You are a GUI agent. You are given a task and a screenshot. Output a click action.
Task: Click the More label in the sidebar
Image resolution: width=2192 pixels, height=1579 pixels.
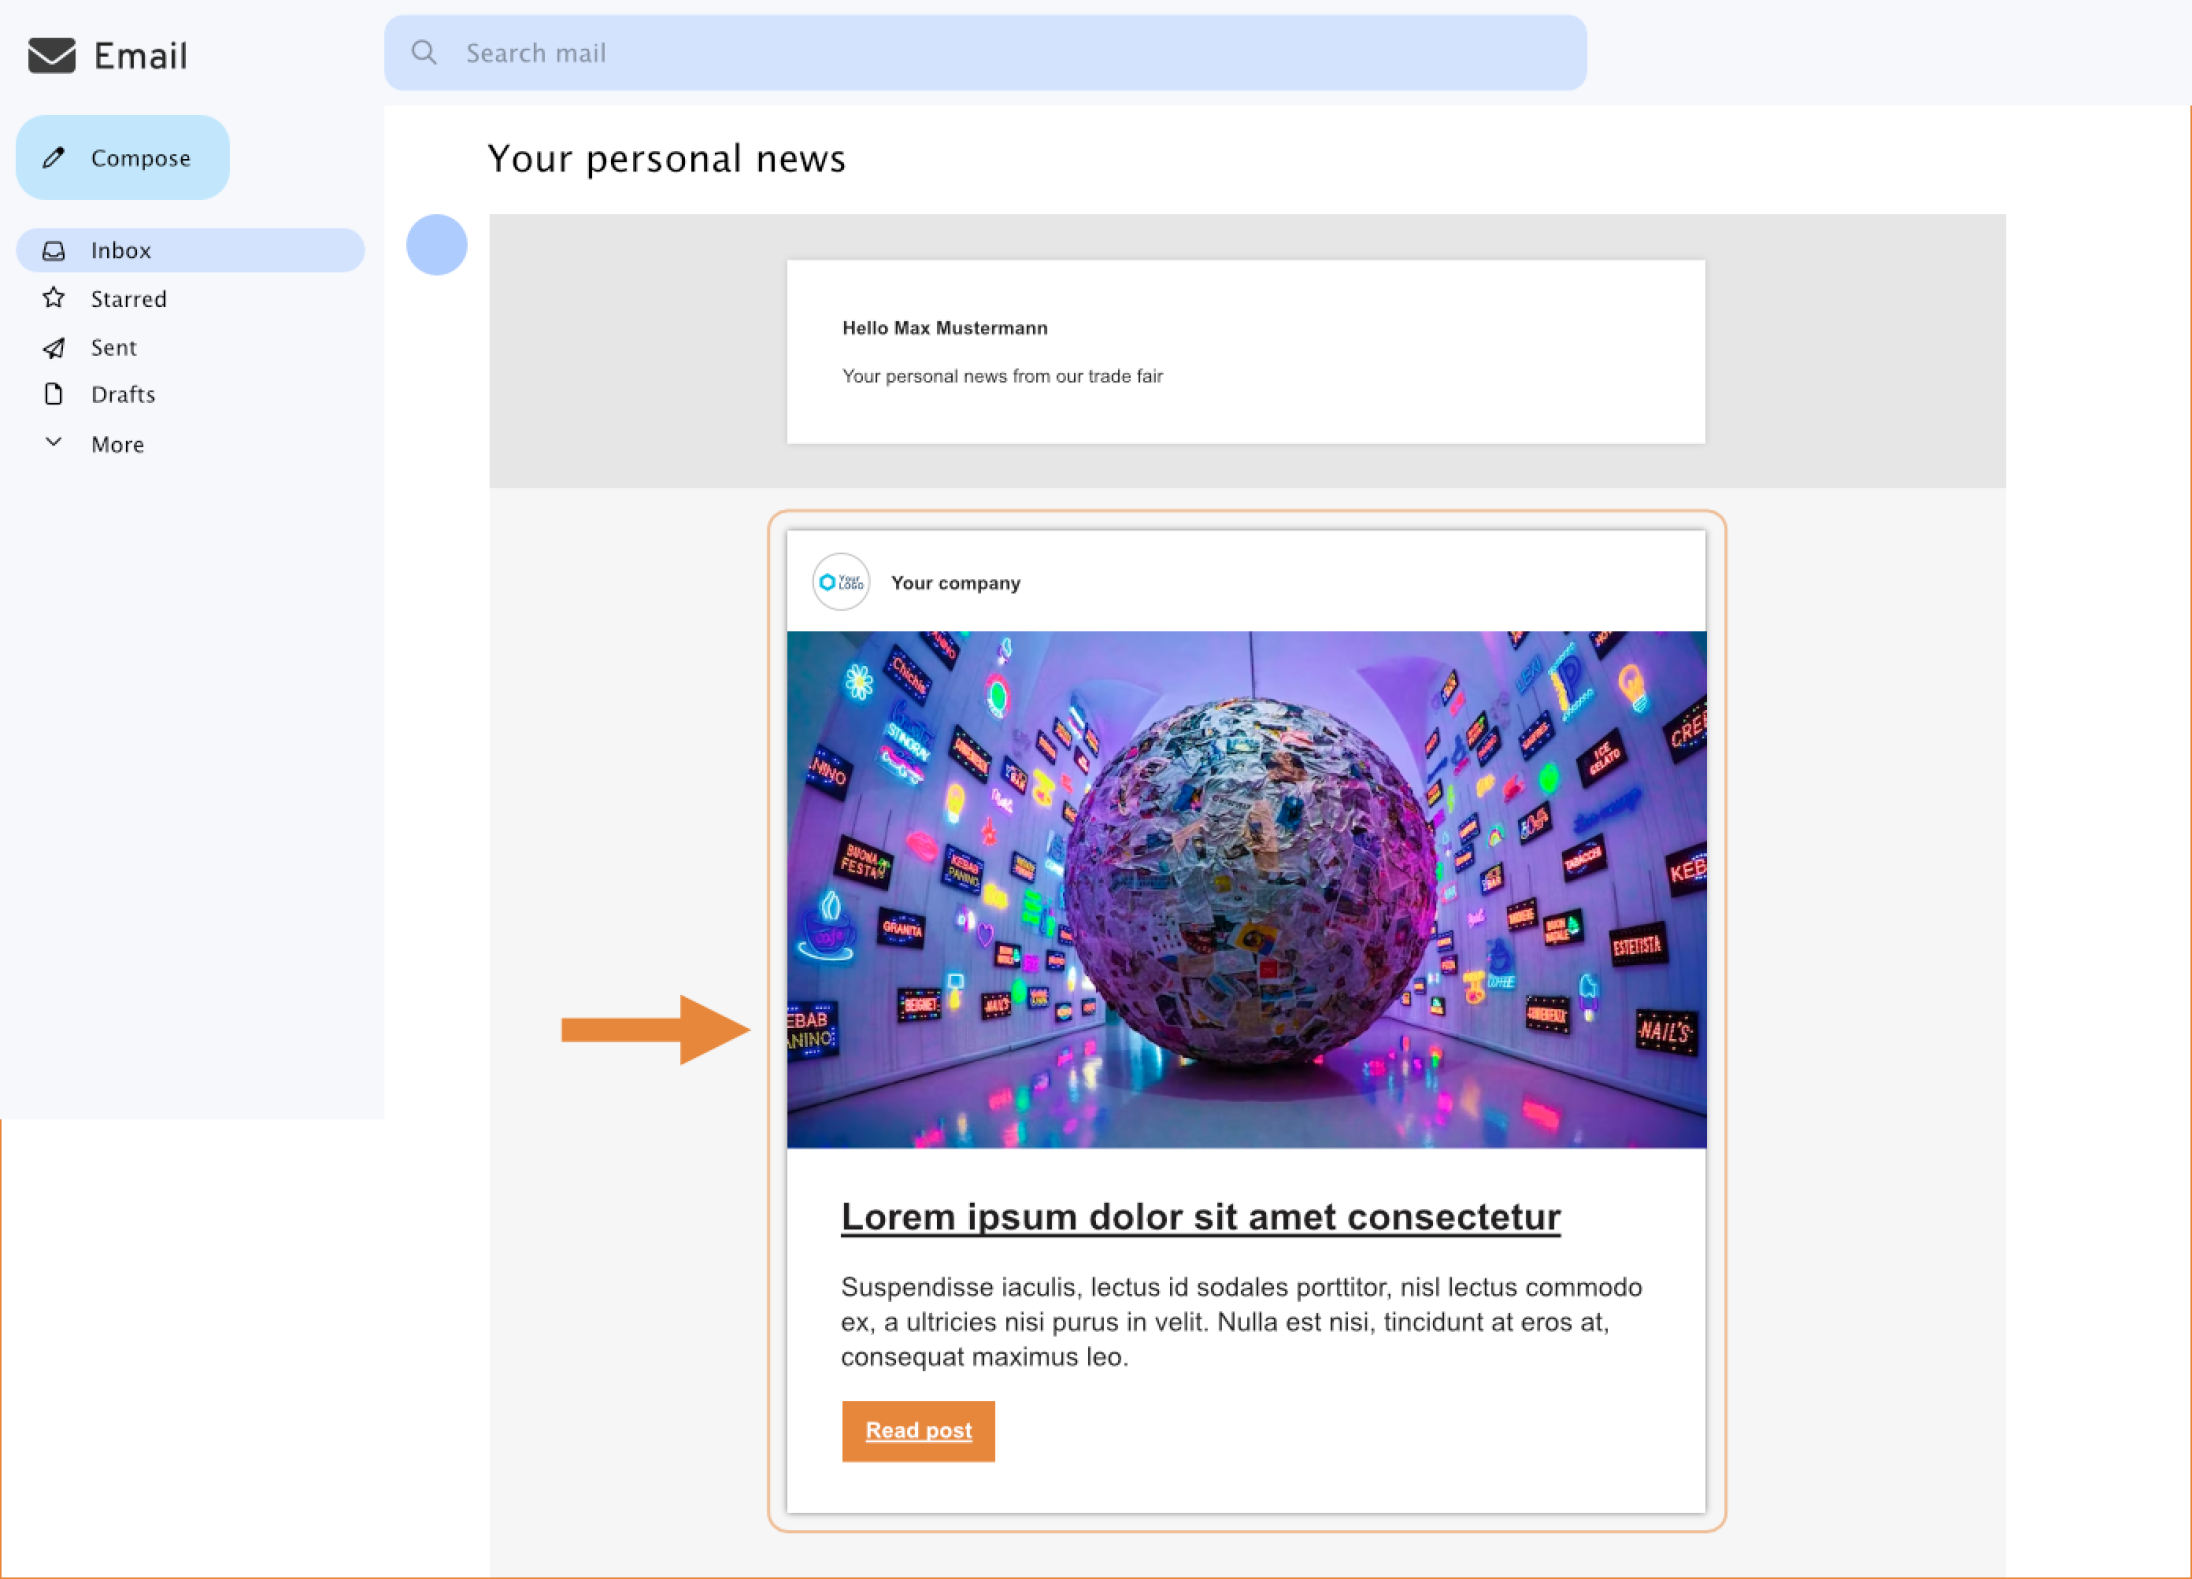pos(118,445)
